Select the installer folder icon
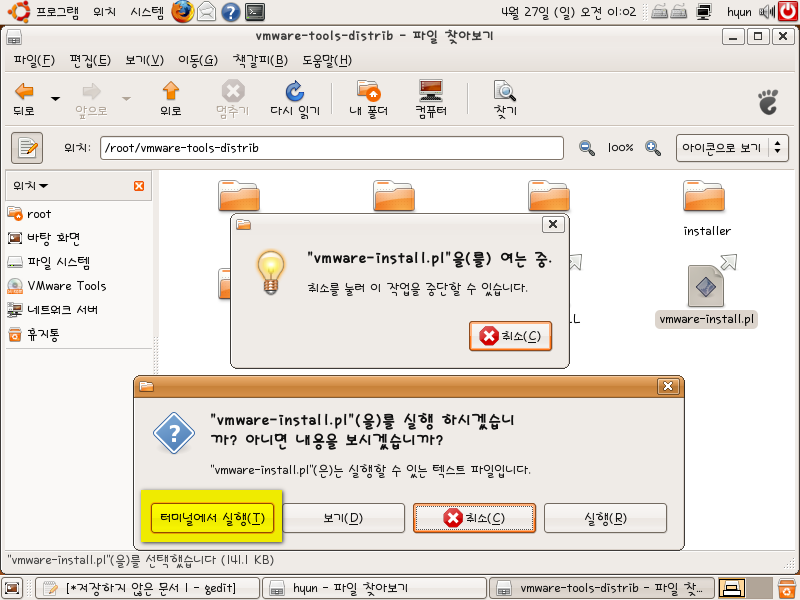Viewport: 800px width, 600px height. pyautogui.click(x=704, y=196)
